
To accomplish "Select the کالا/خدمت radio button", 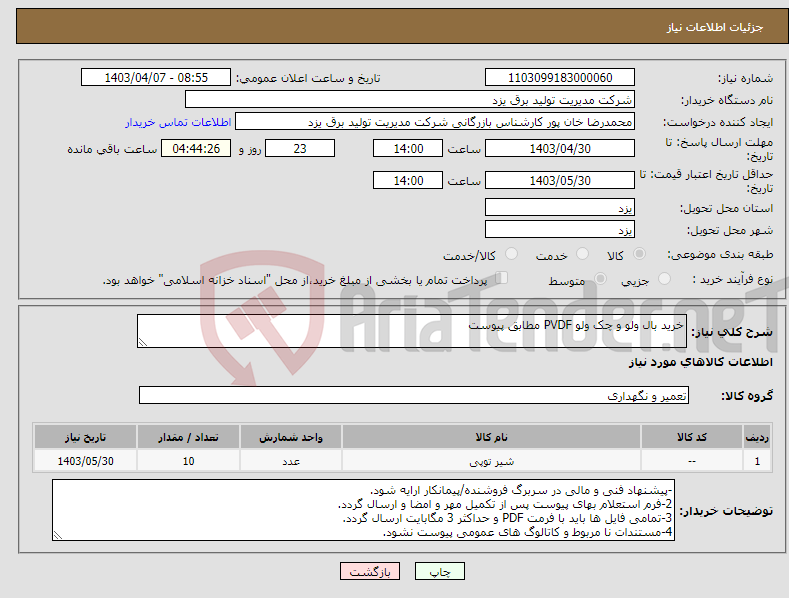I will pos(511,254).
